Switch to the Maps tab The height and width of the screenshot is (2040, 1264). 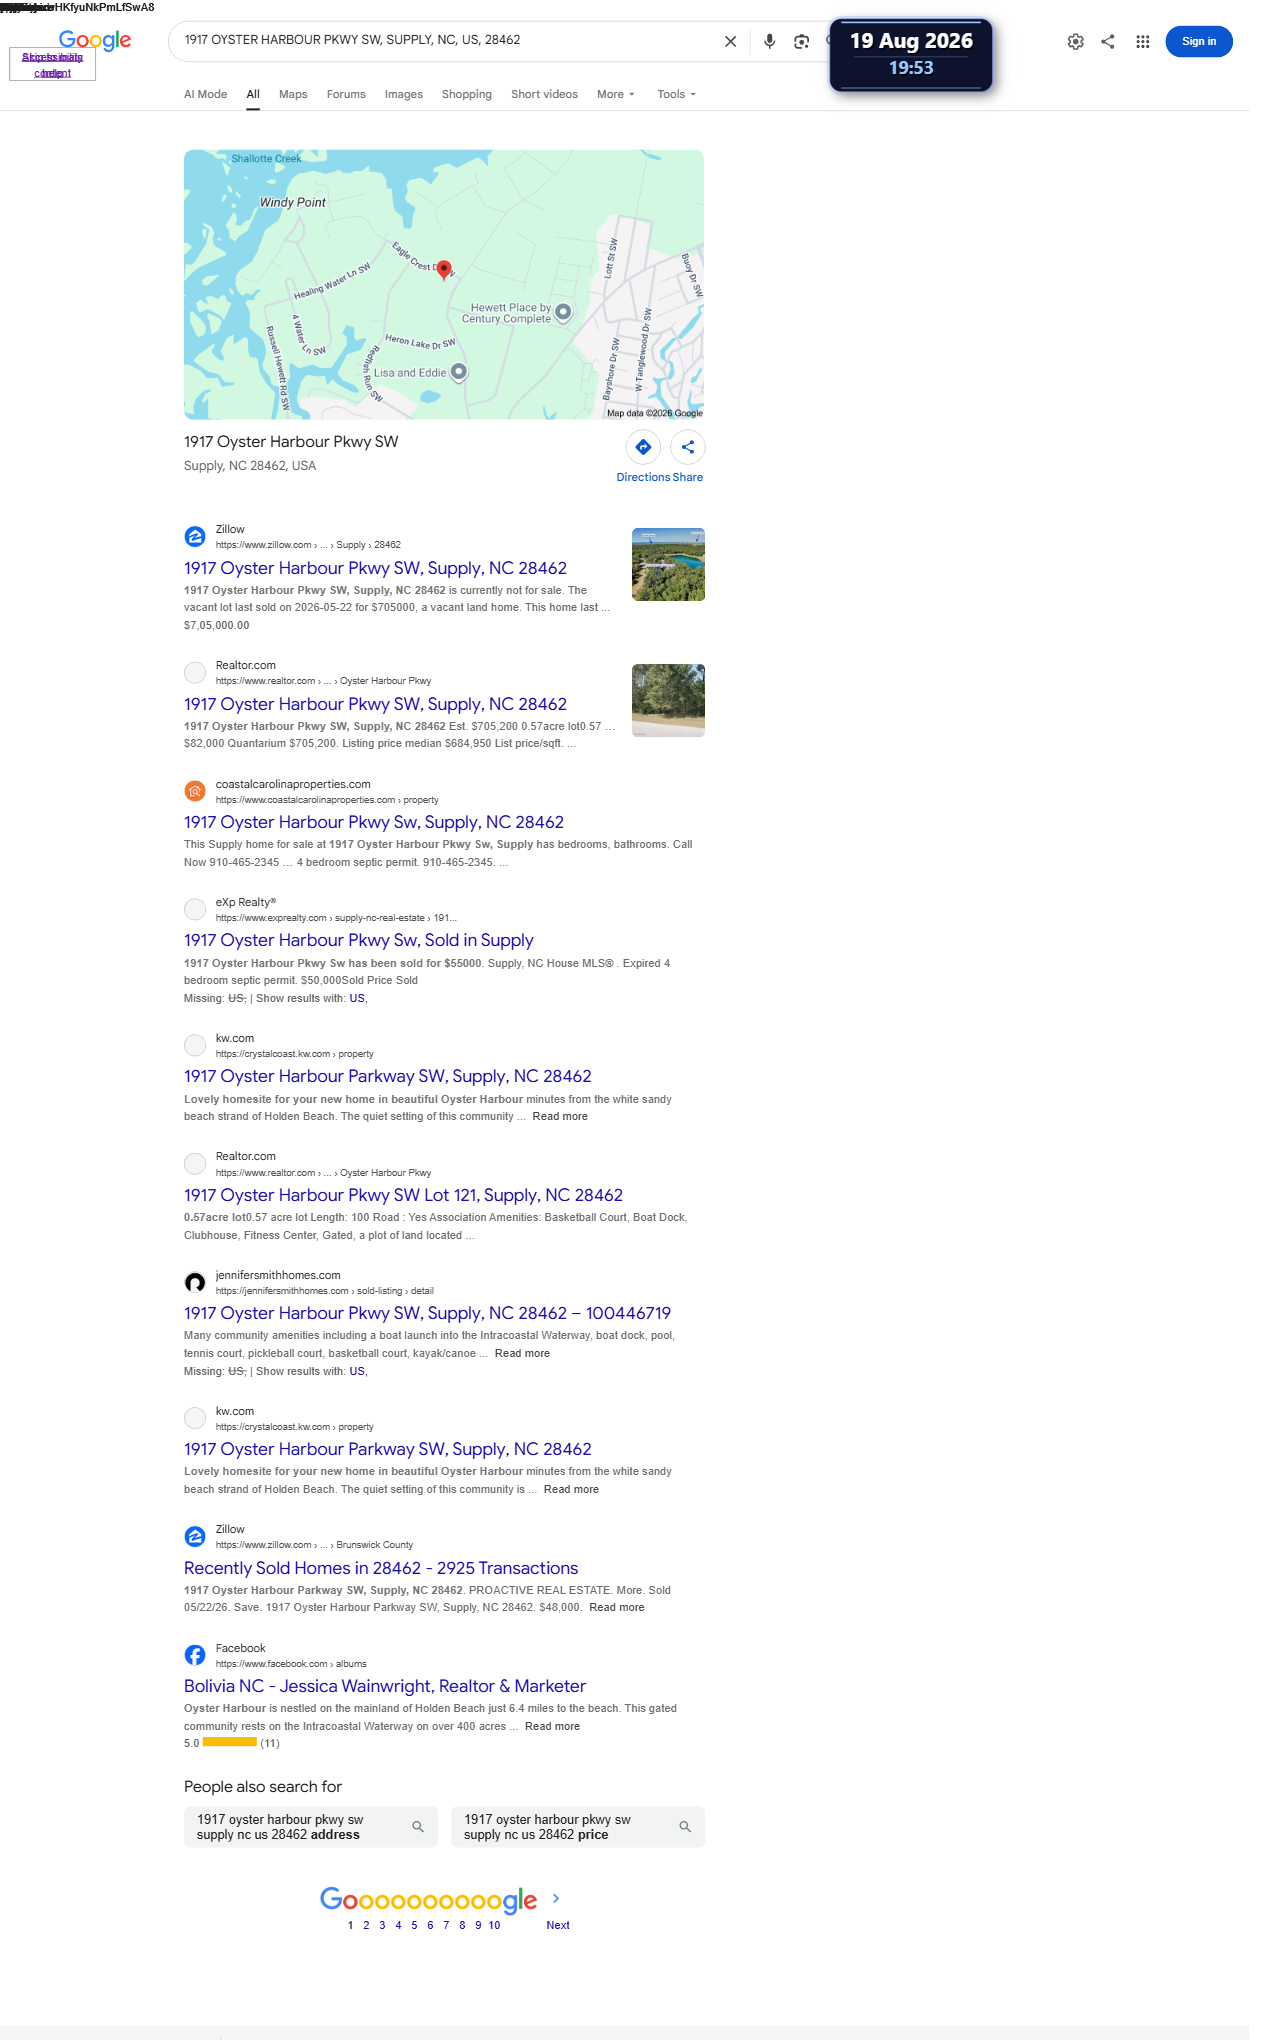point(293,94)
